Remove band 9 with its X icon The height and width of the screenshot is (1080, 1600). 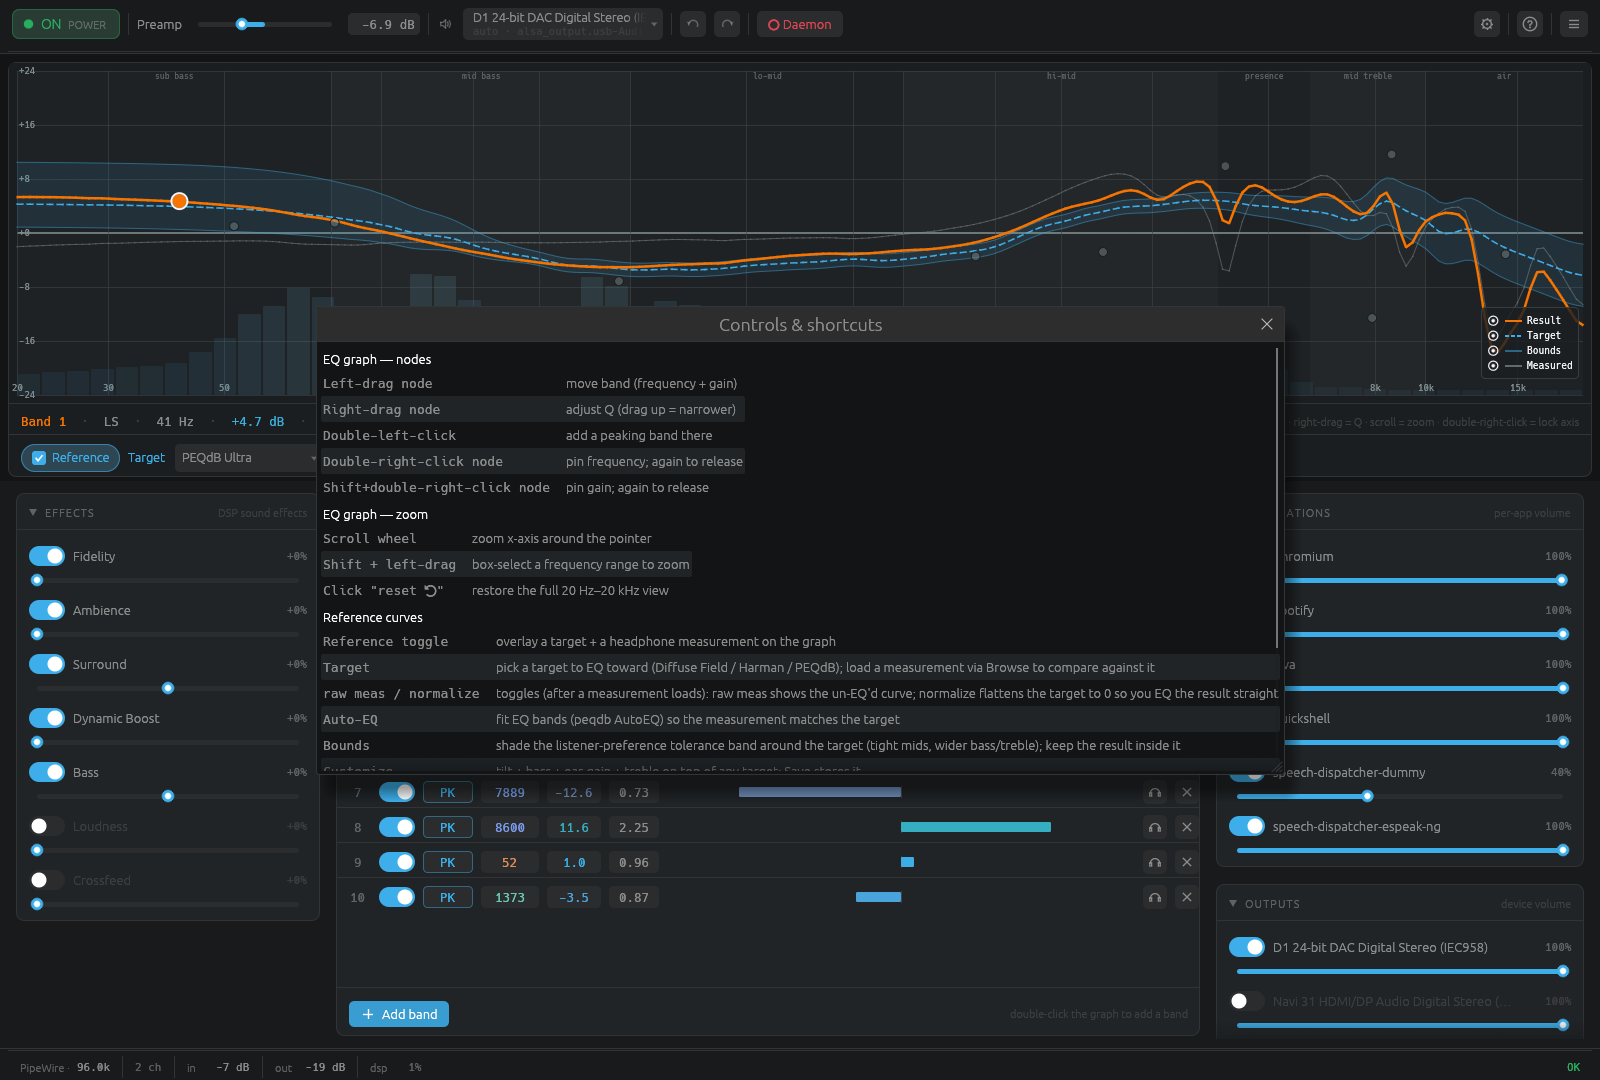[1187, 863]
